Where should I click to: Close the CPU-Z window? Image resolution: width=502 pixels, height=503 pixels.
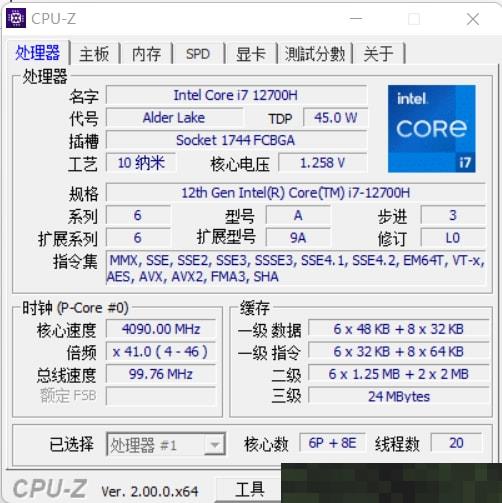[x=473, y=19]
